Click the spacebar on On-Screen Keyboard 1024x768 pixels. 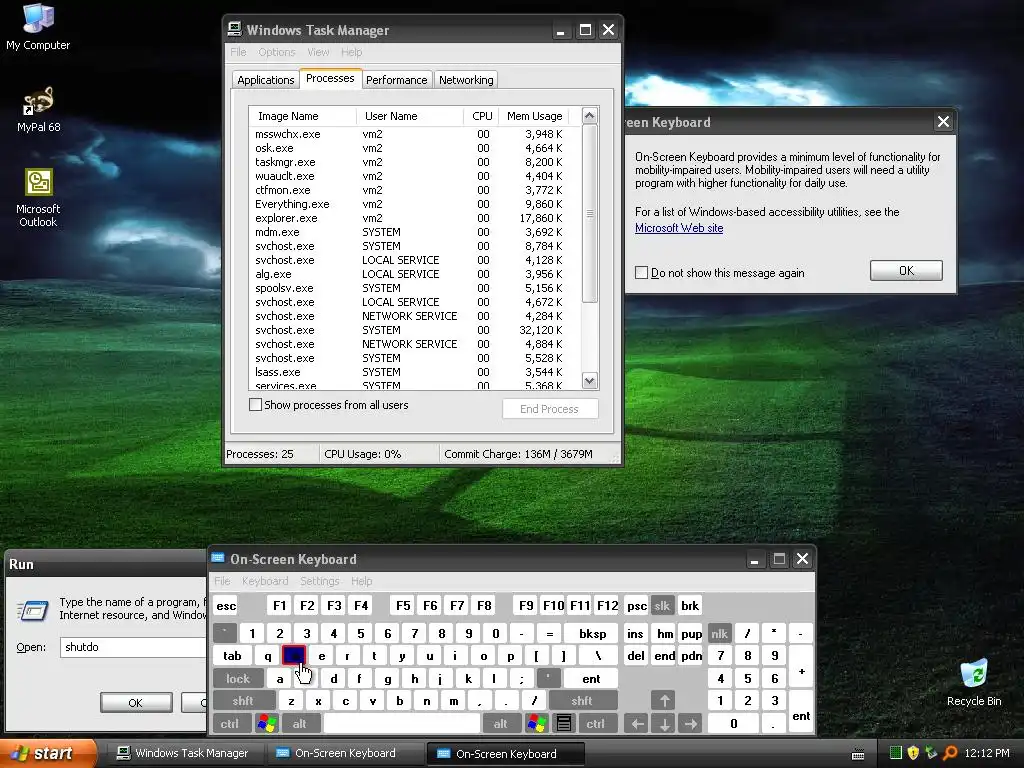click(x=402, y=724)
